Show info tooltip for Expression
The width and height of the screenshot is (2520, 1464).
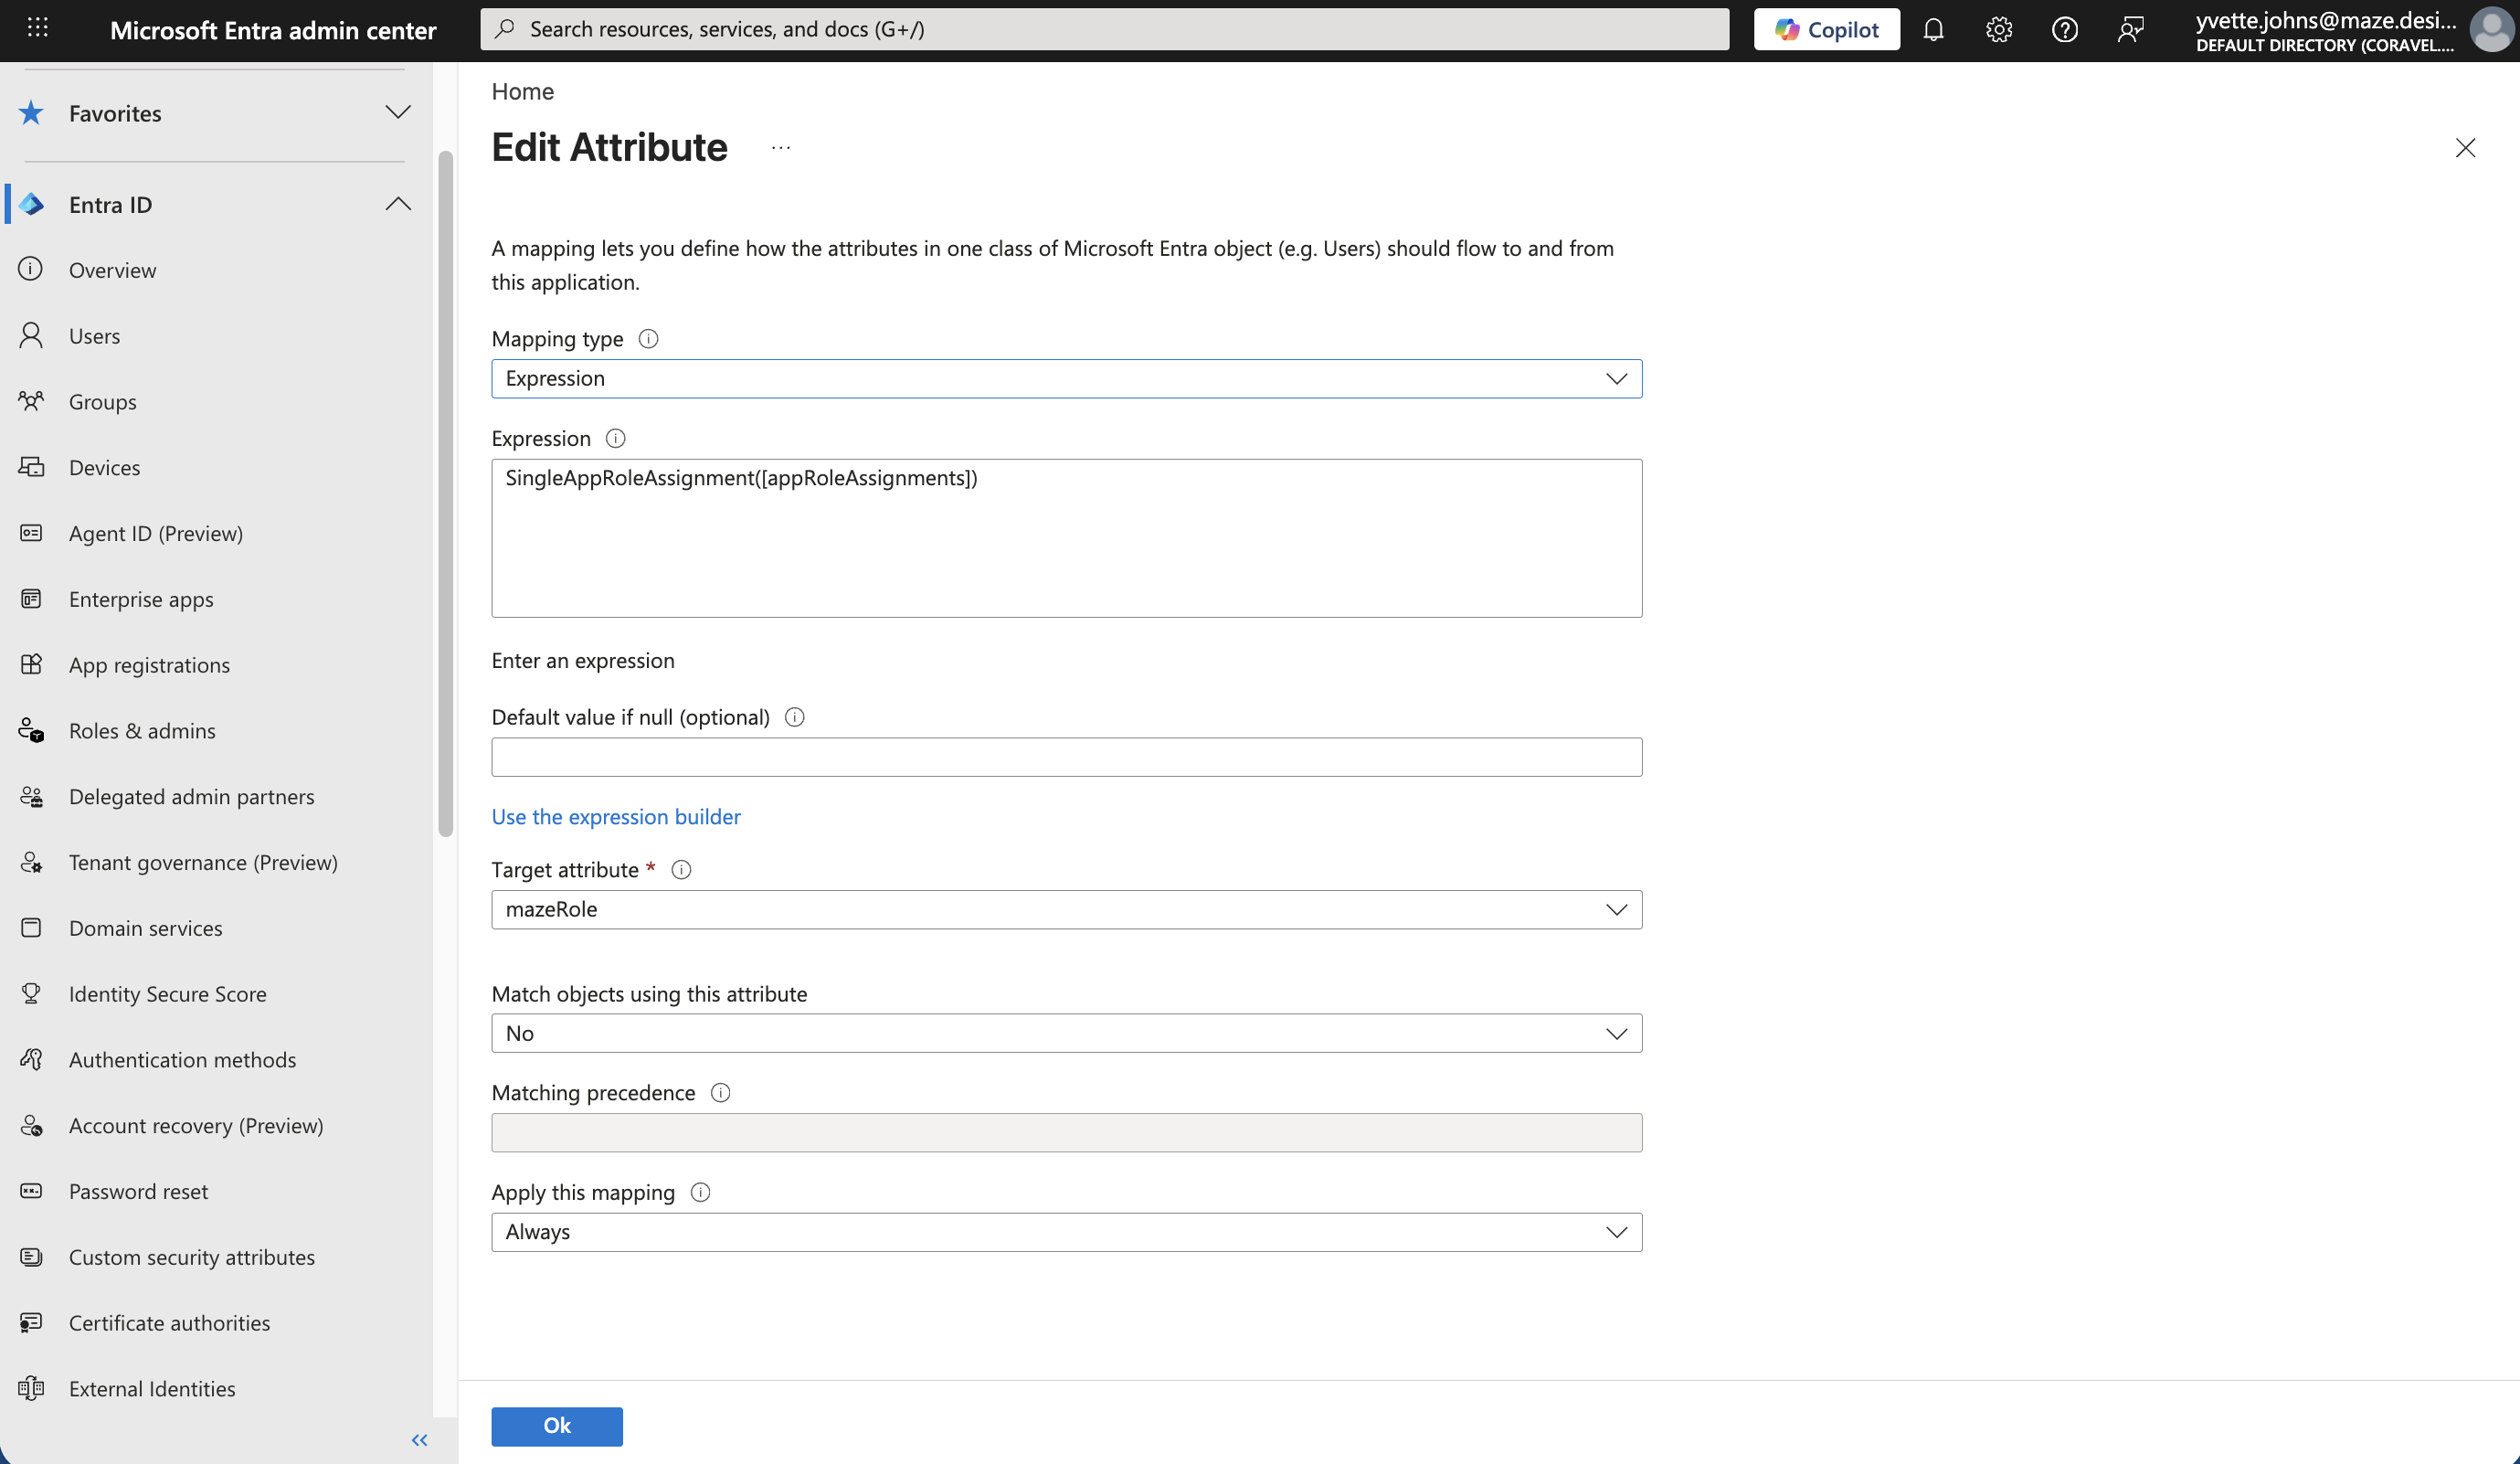click(x=616, y=438)
